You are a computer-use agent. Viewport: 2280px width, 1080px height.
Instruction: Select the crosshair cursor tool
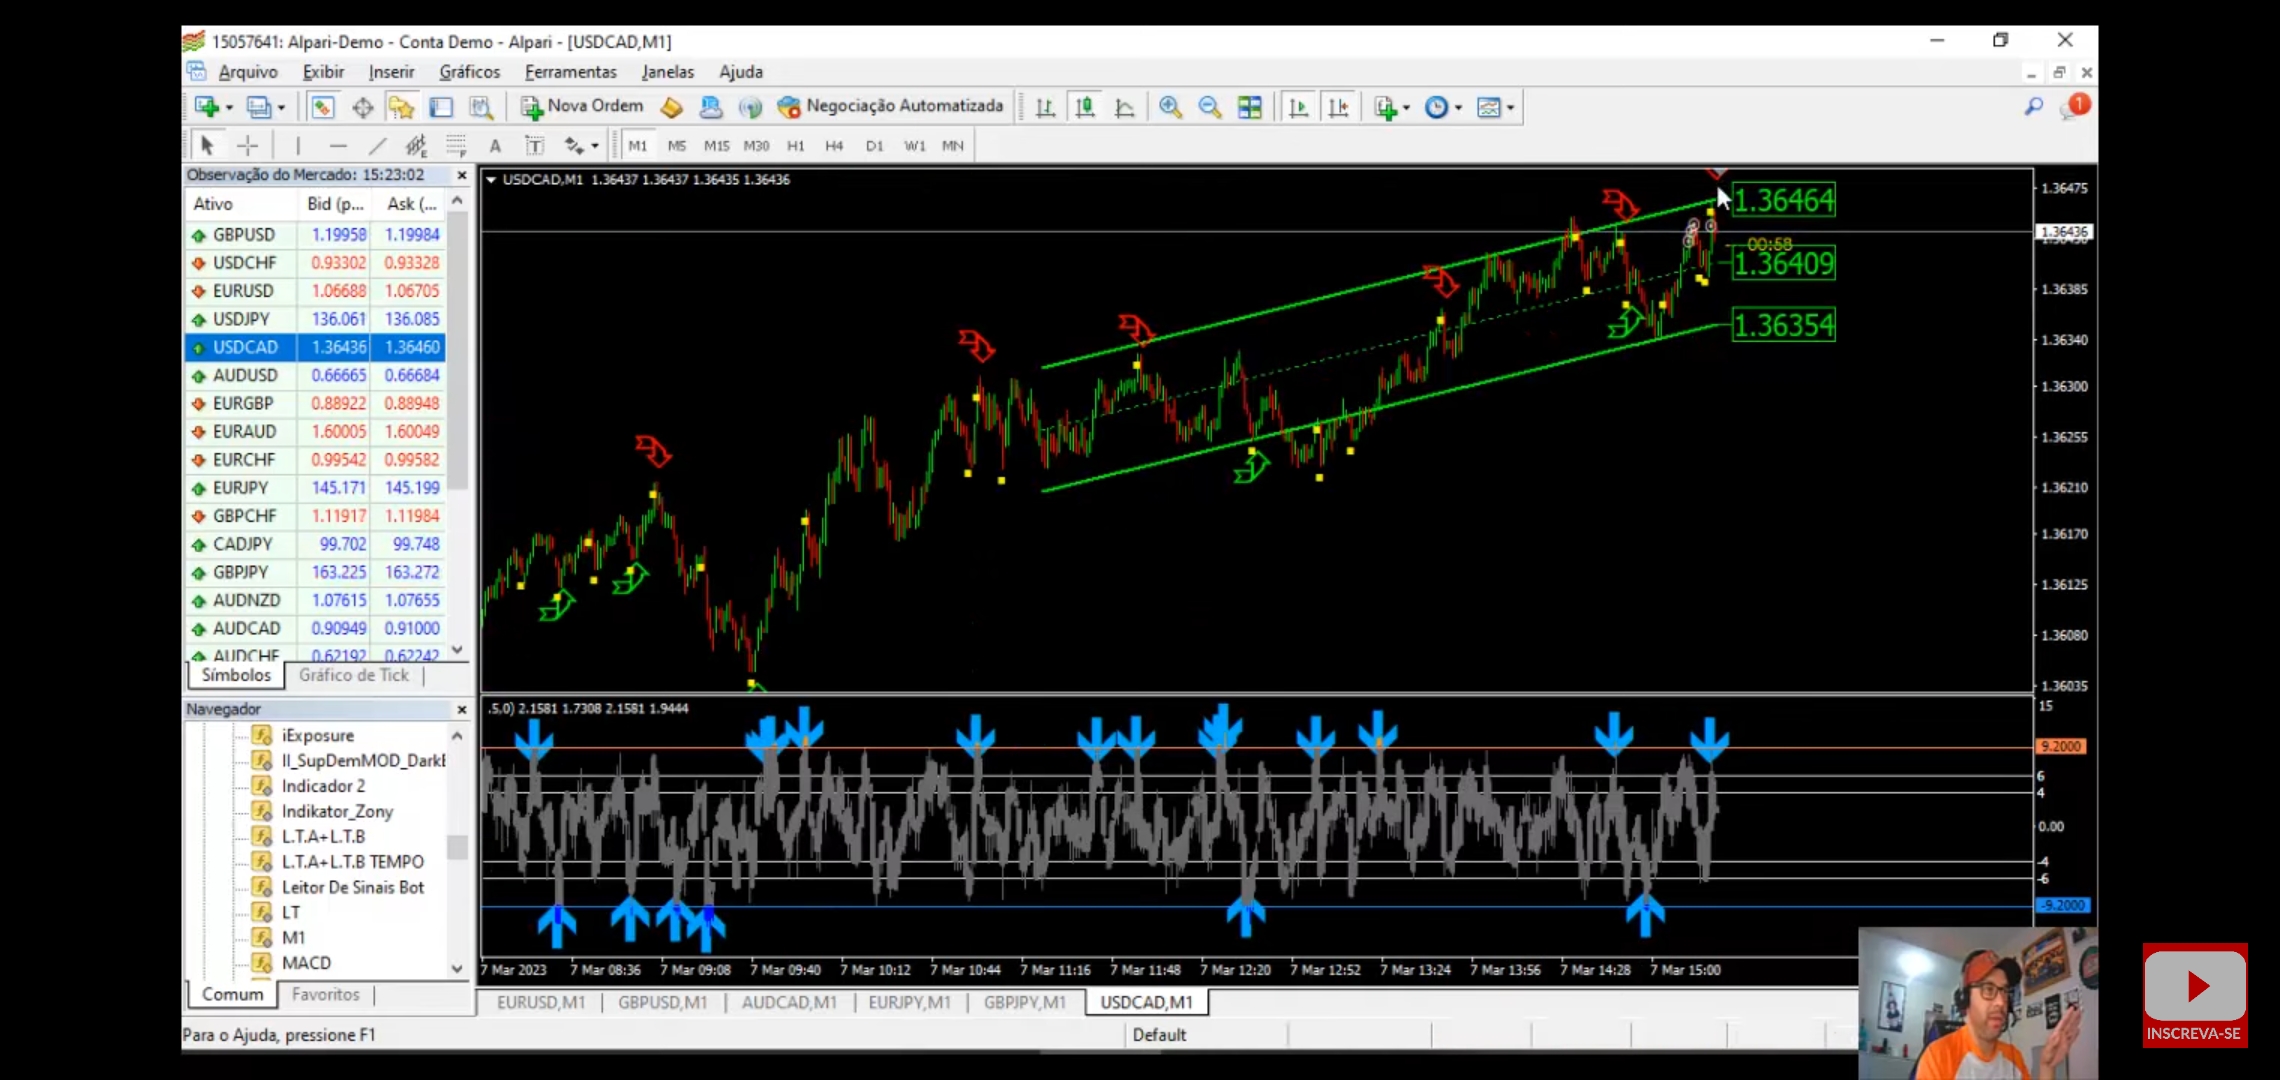point(247,146)
